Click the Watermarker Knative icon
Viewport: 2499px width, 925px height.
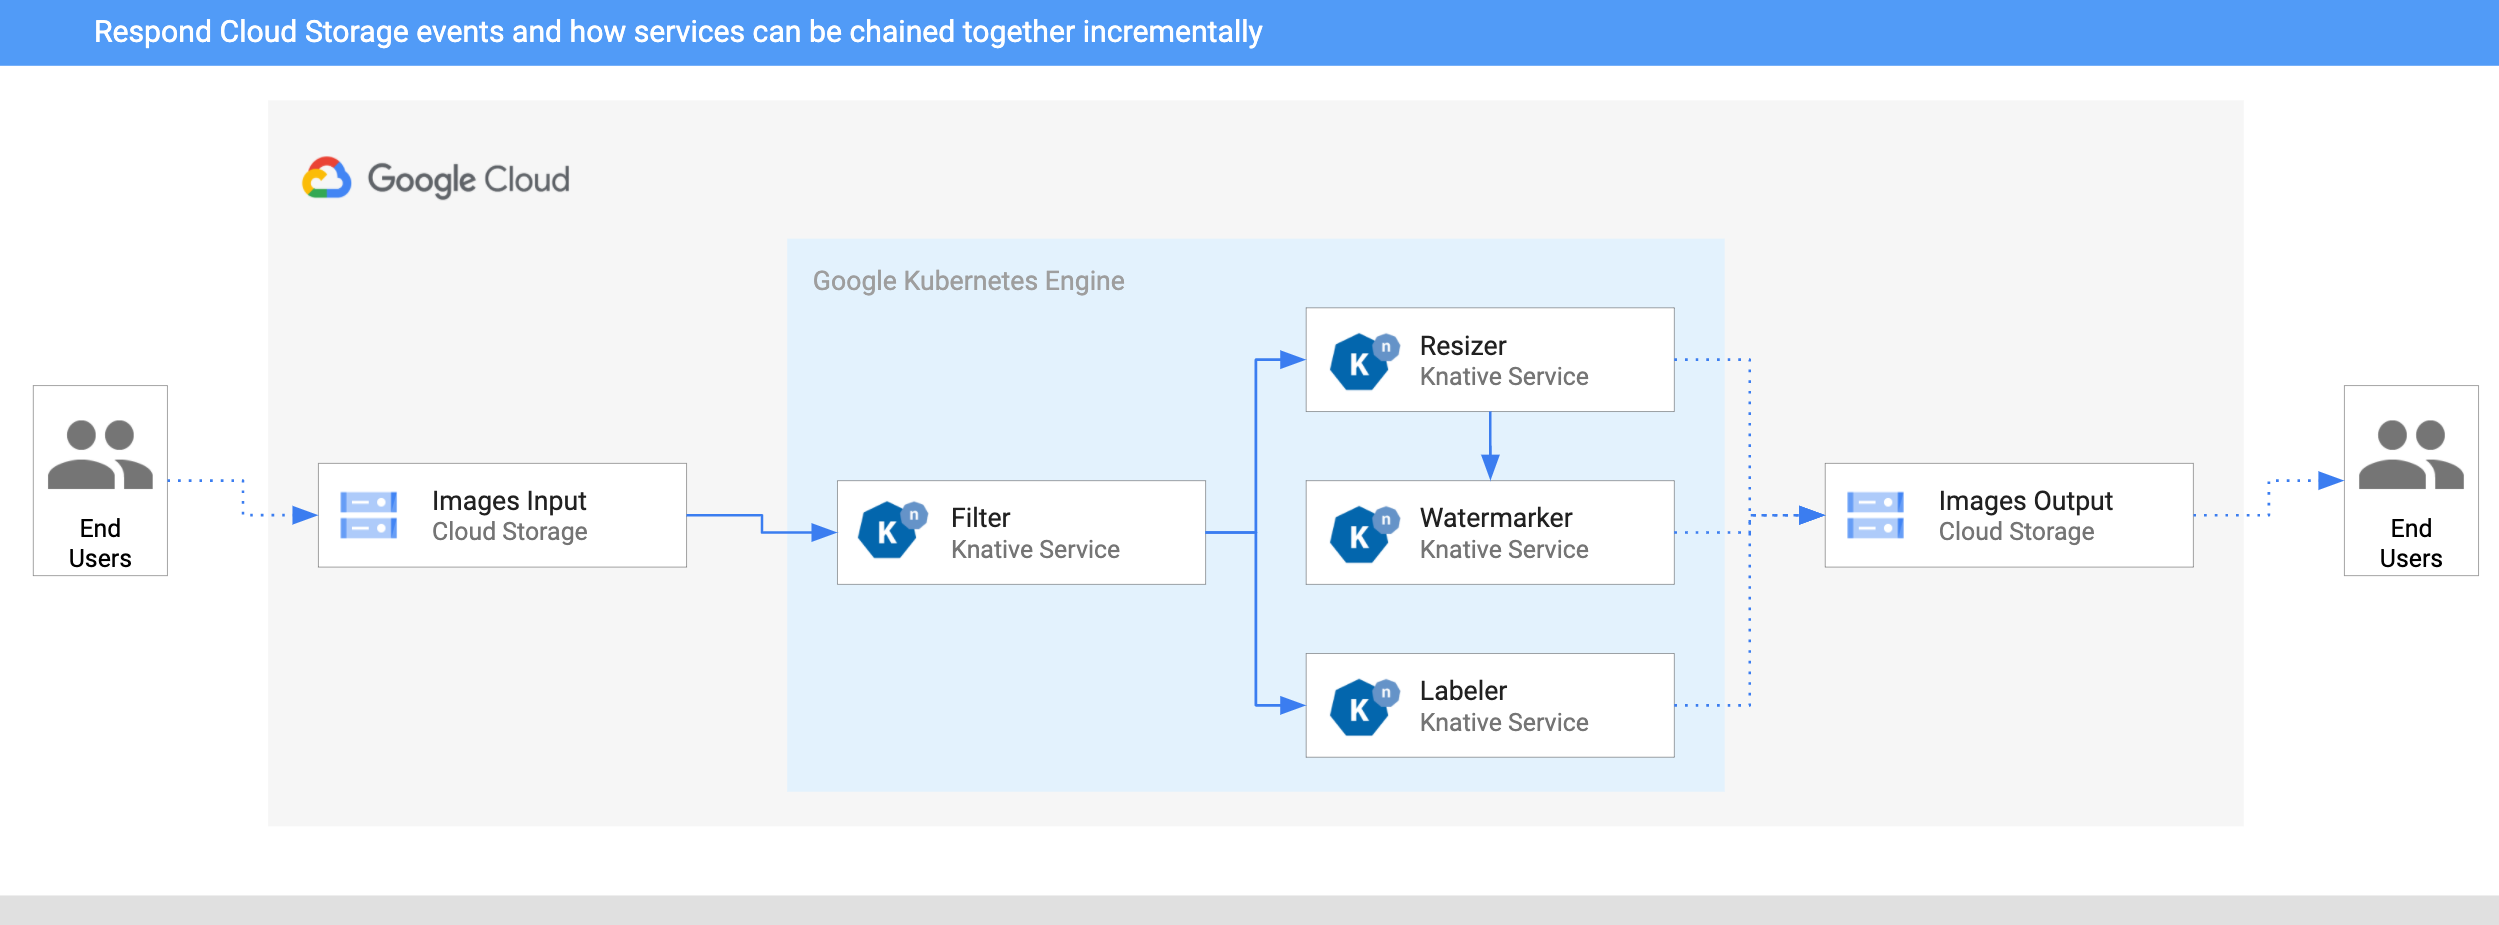(x=1364, y=534)
